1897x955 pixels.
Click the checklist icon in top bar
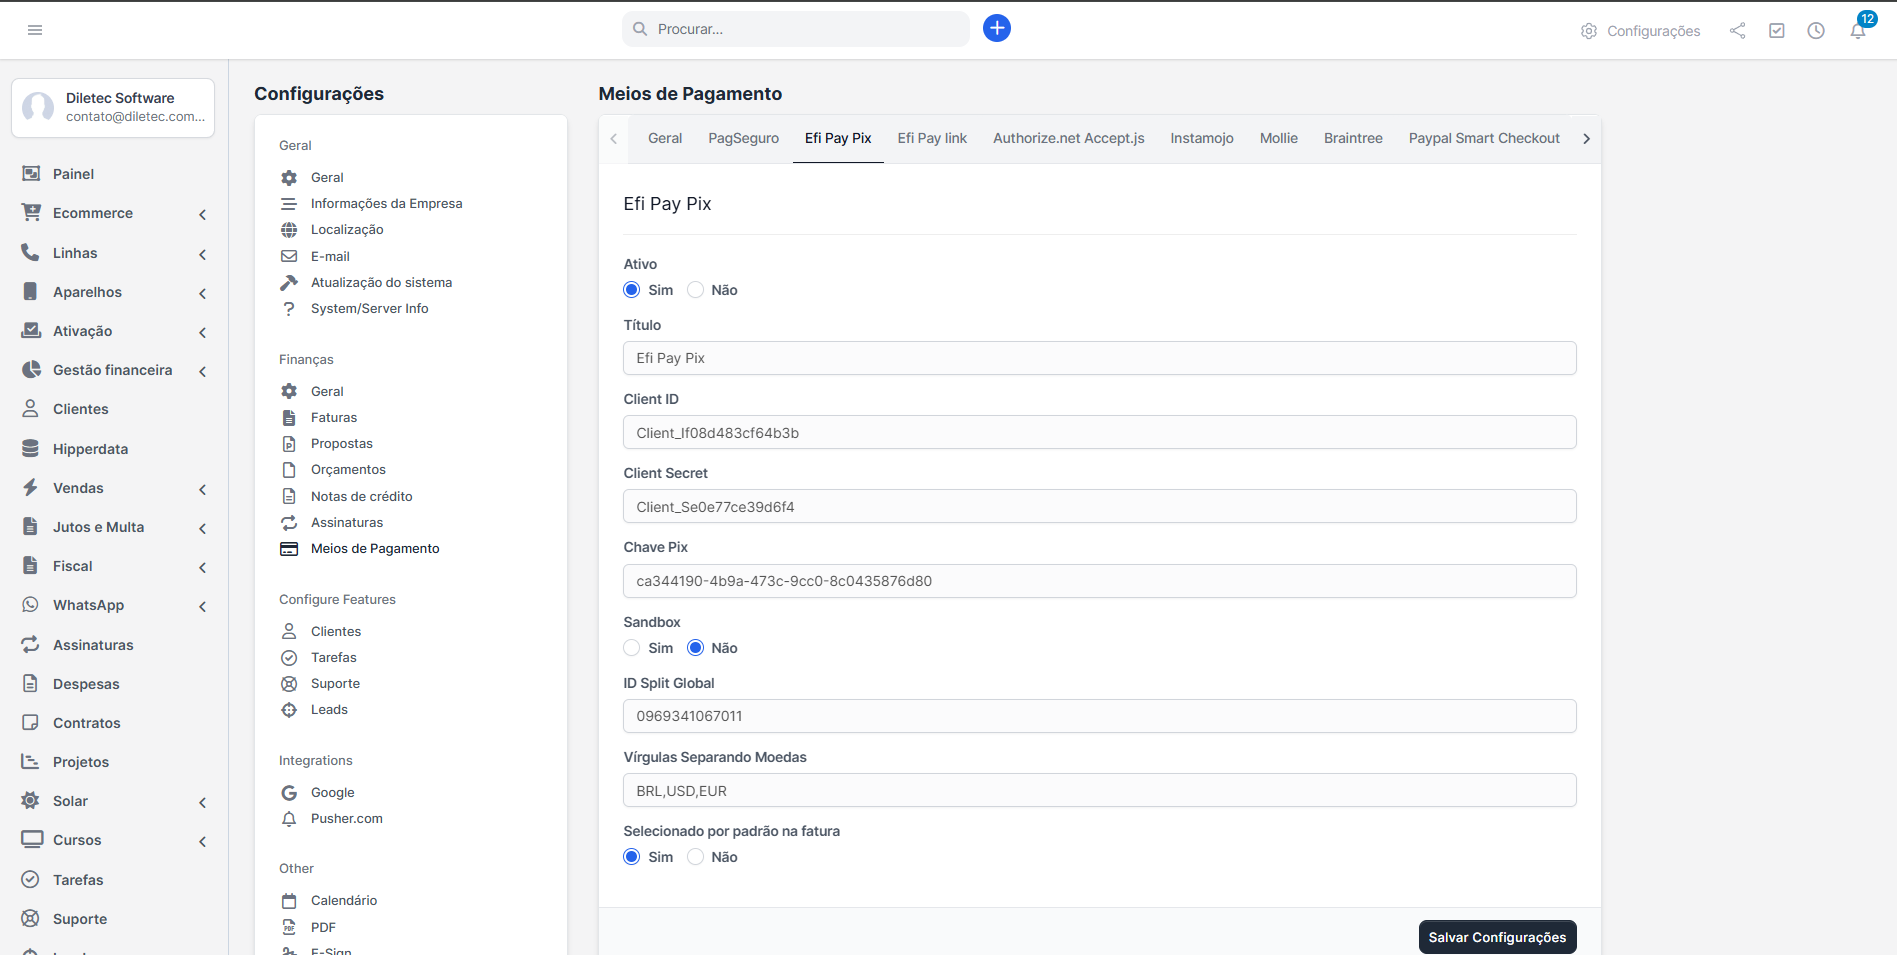(x=1777, y=31)
